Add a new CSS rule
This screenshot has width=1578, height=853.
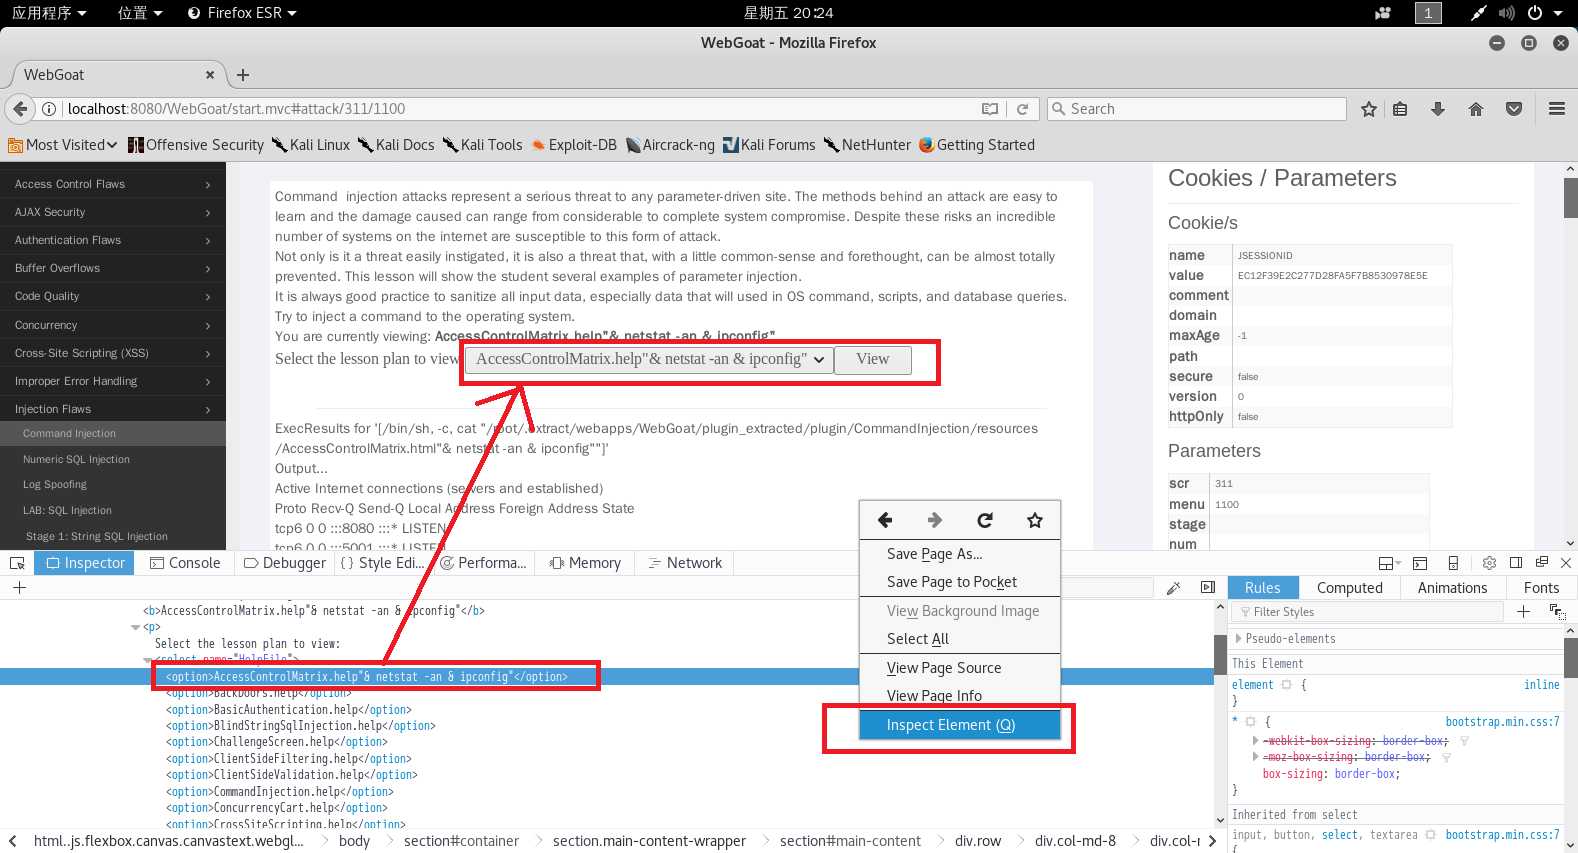coord(1523,612)
